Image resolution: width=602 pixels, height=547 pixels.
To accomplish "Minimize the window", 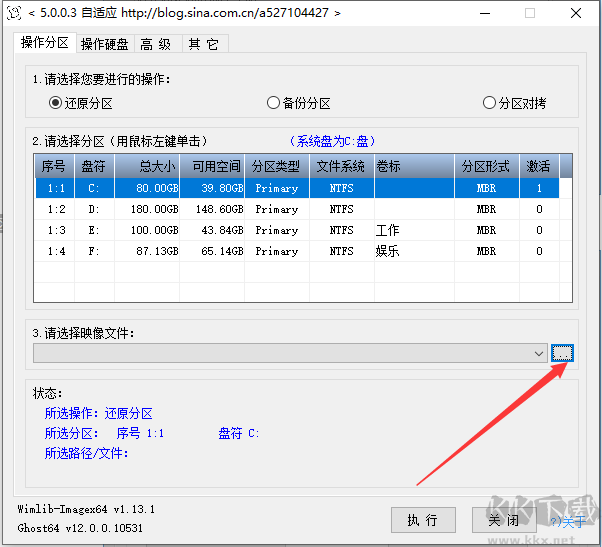I will (485, 13).
